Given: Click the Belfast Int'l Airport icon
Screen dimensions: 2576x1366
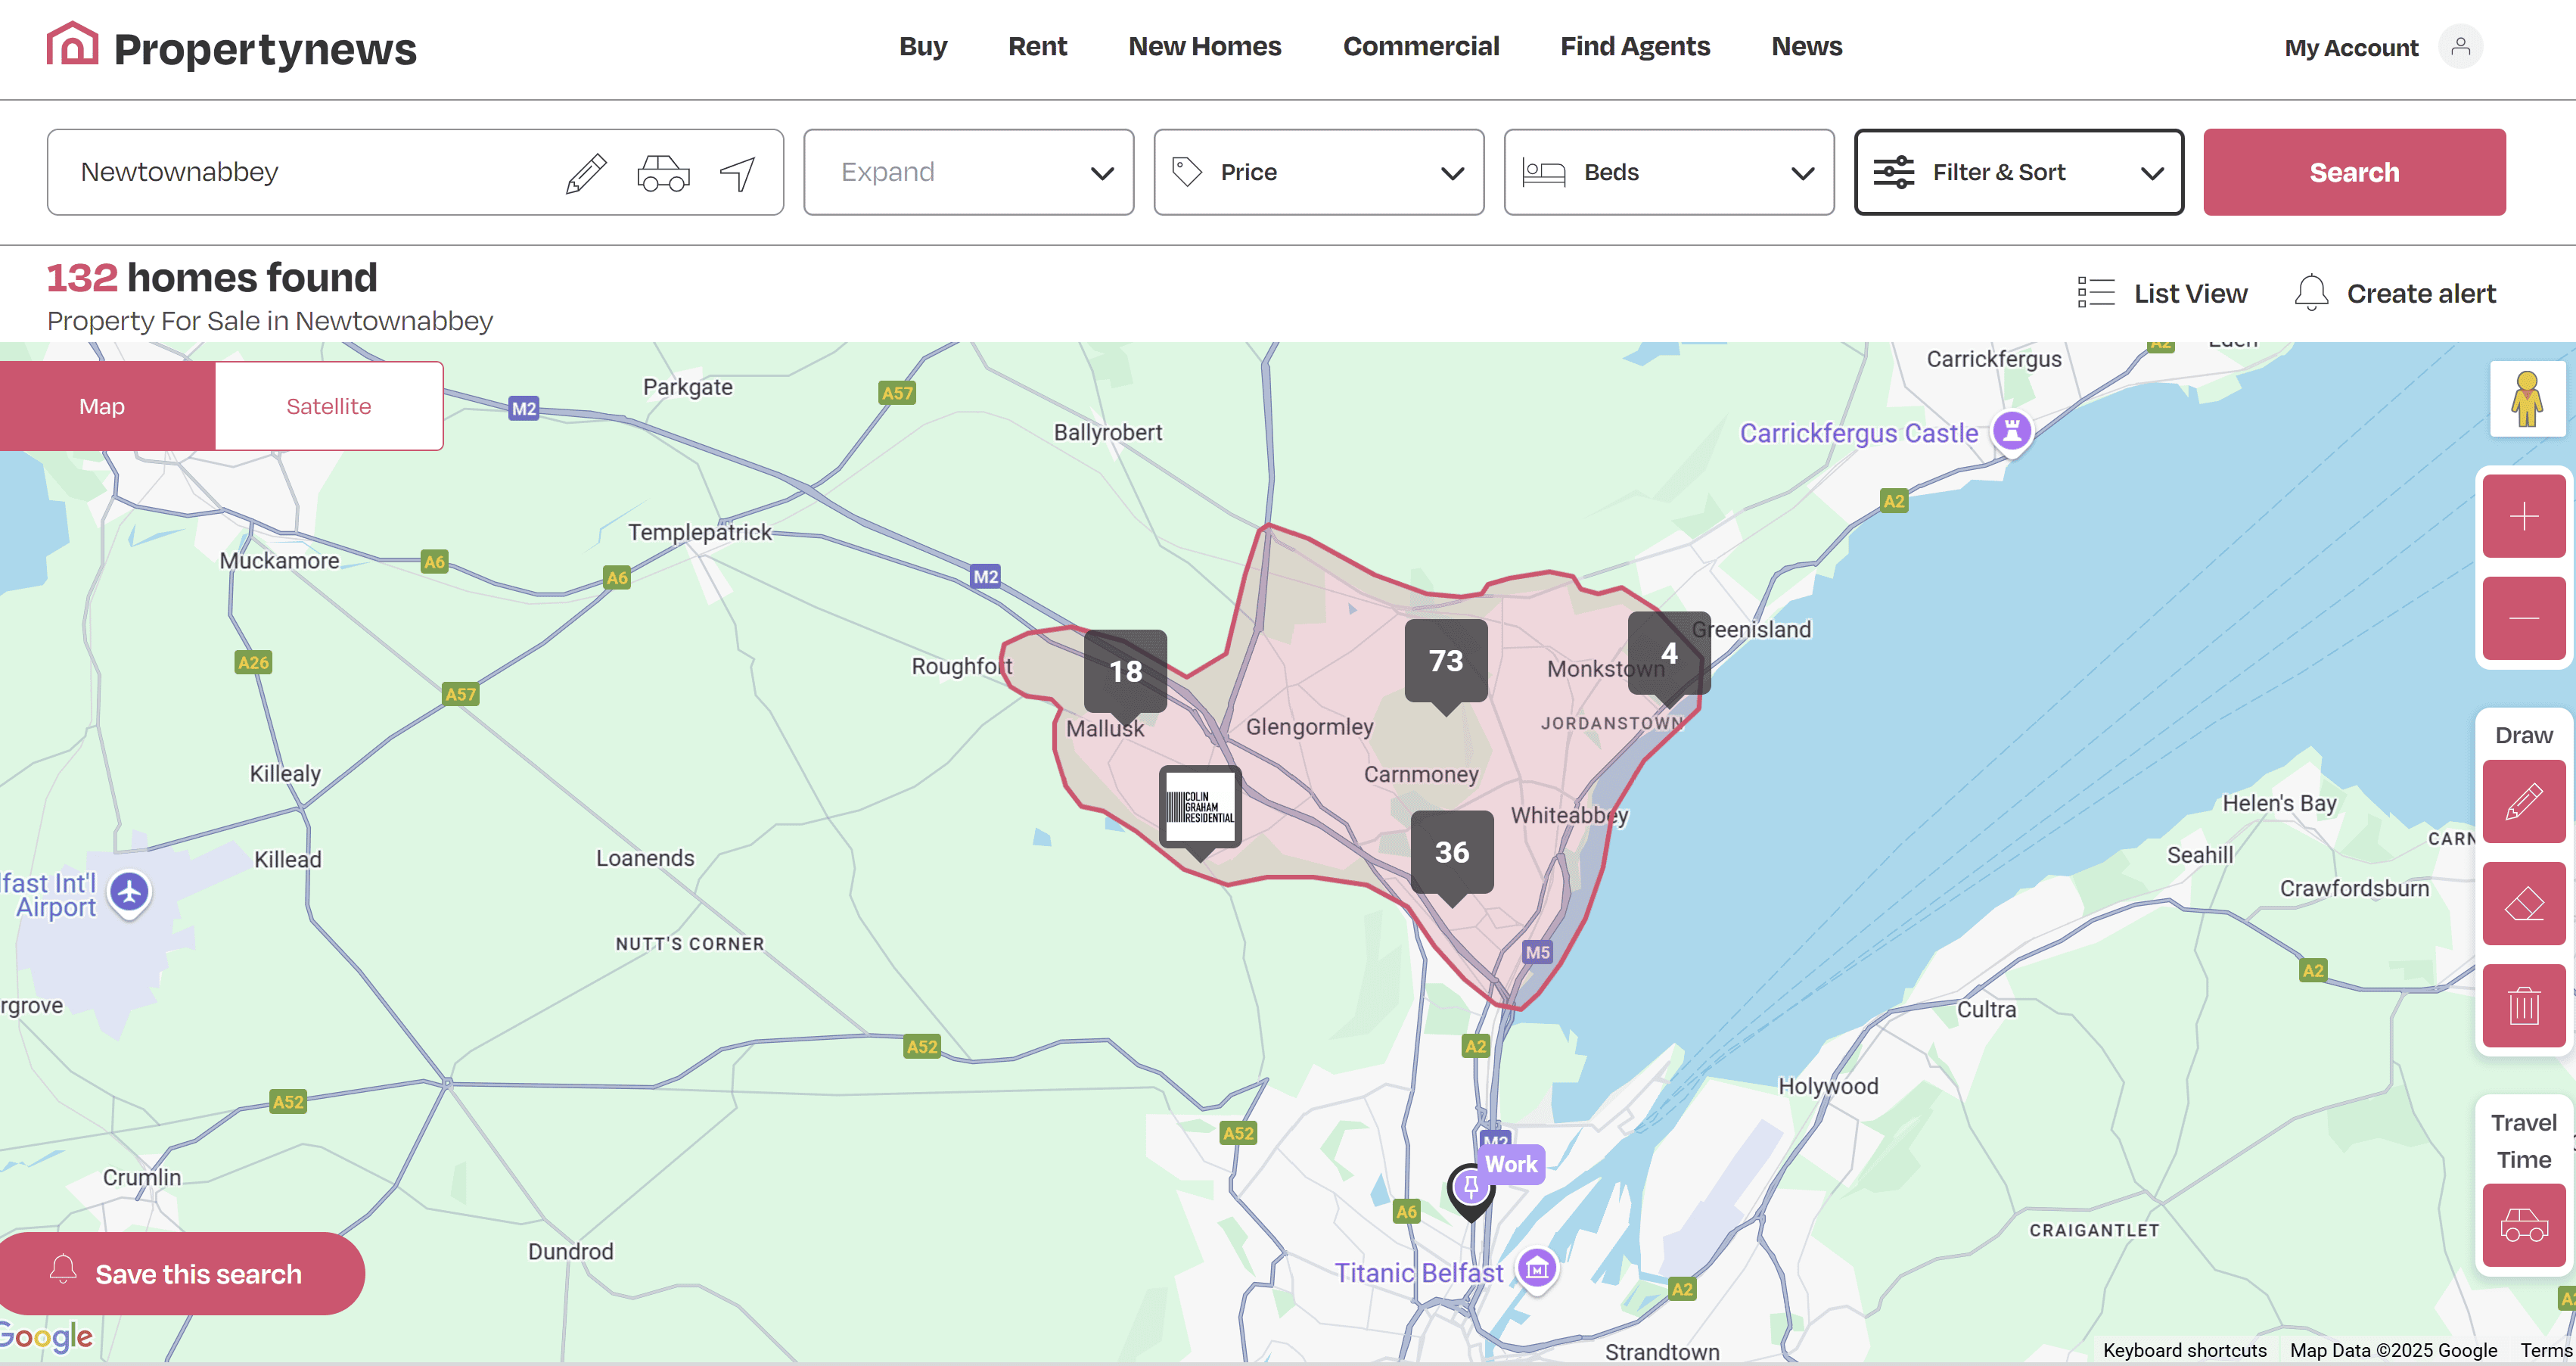Looking at the screenshot, I should click(x=129, y=892).
